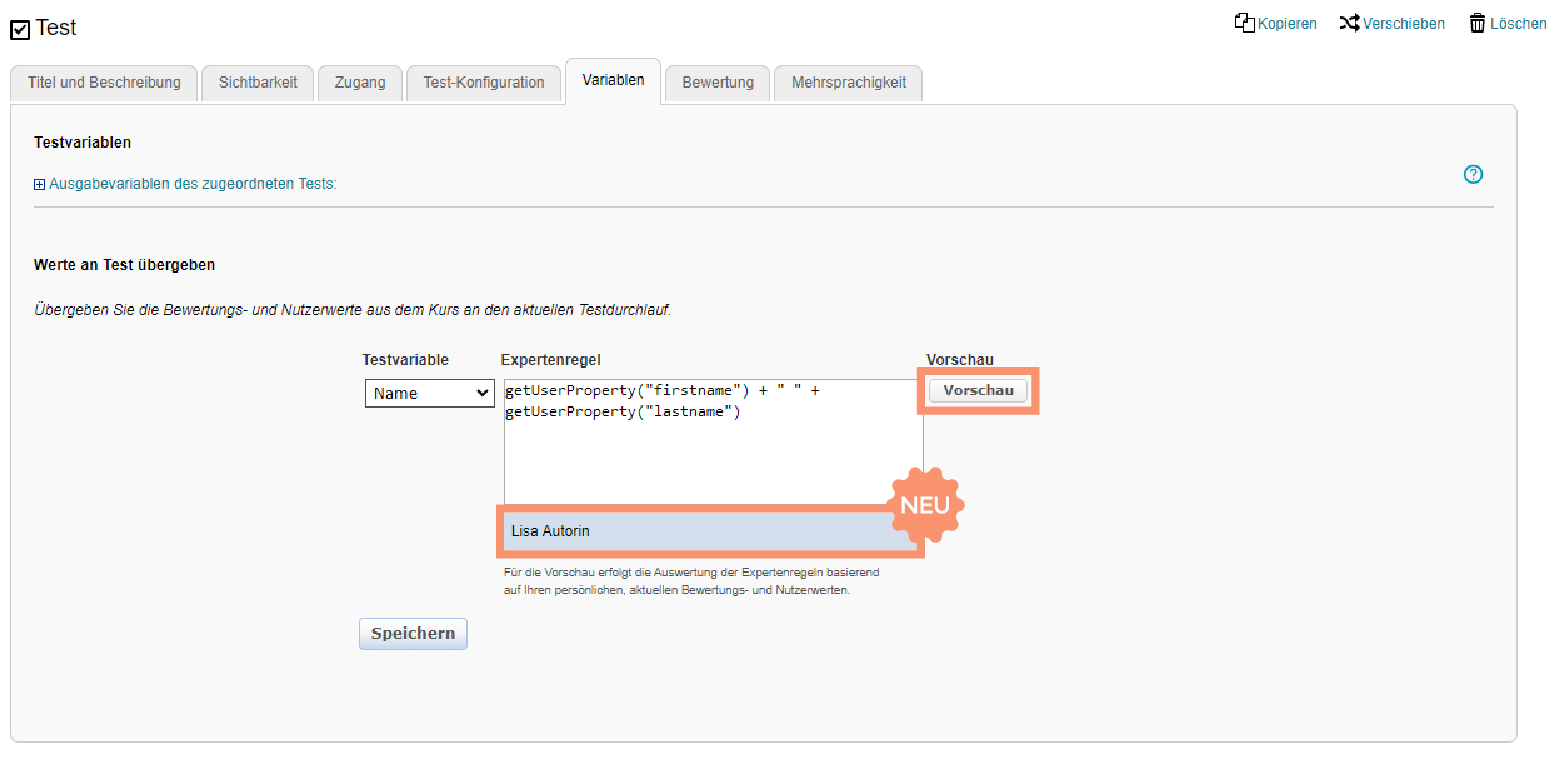This screenshot has height=764, width=1562.
Task: Open the Bewertung tab
Action: pyautogui.click(x=718, y=83)
